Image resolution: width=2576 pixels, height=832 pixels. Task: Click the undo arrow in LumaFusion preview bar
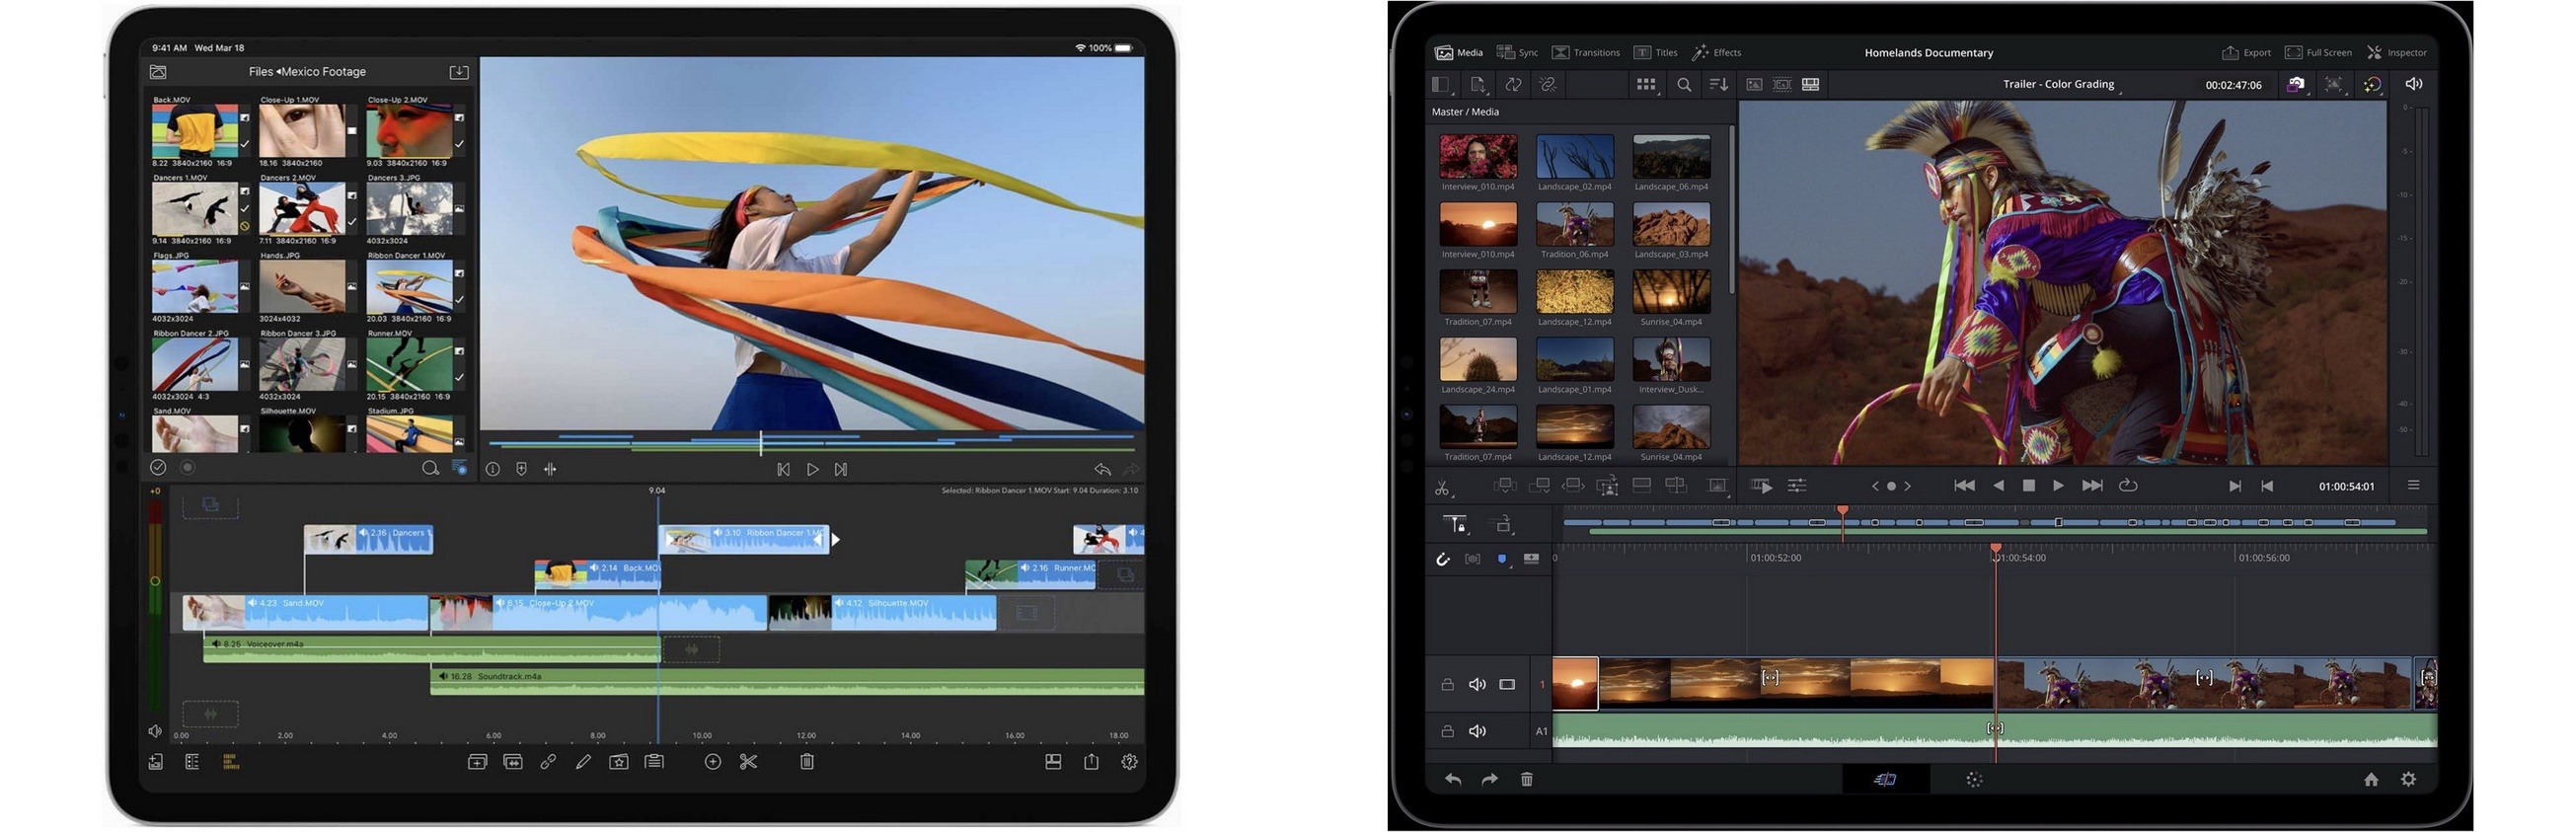[x=1102, y=469]
